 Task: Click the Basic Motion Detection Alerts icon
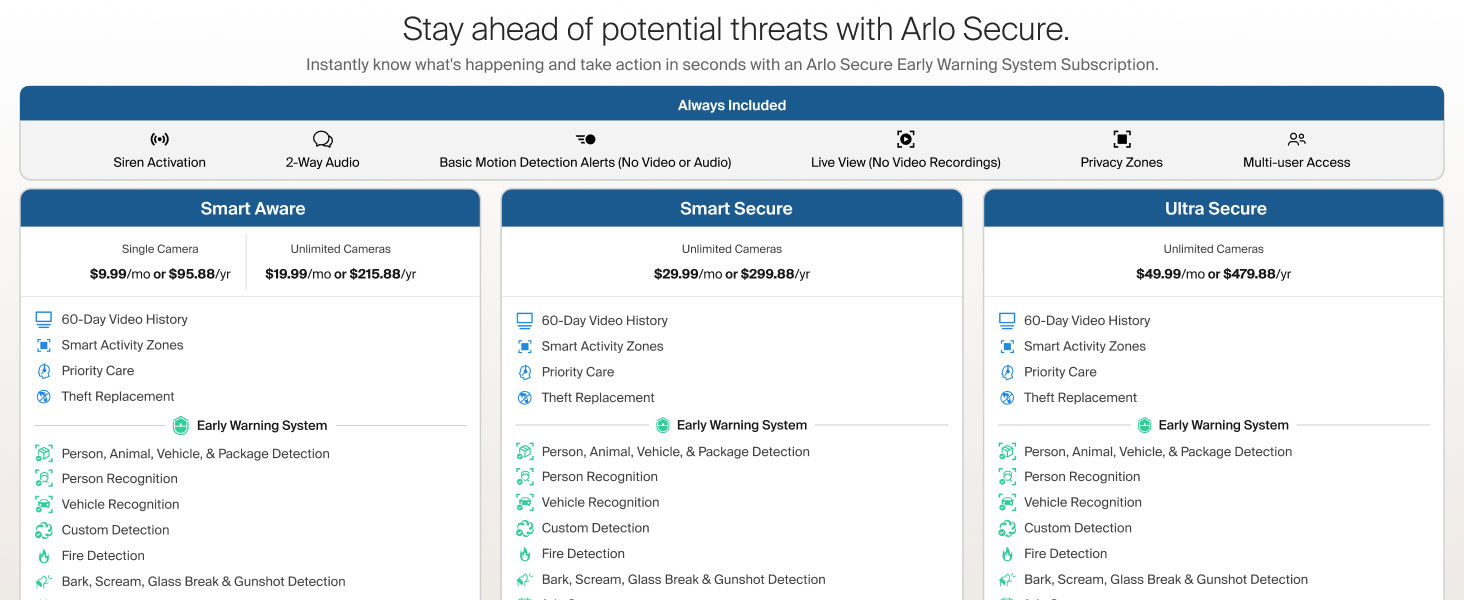(585, 139)
